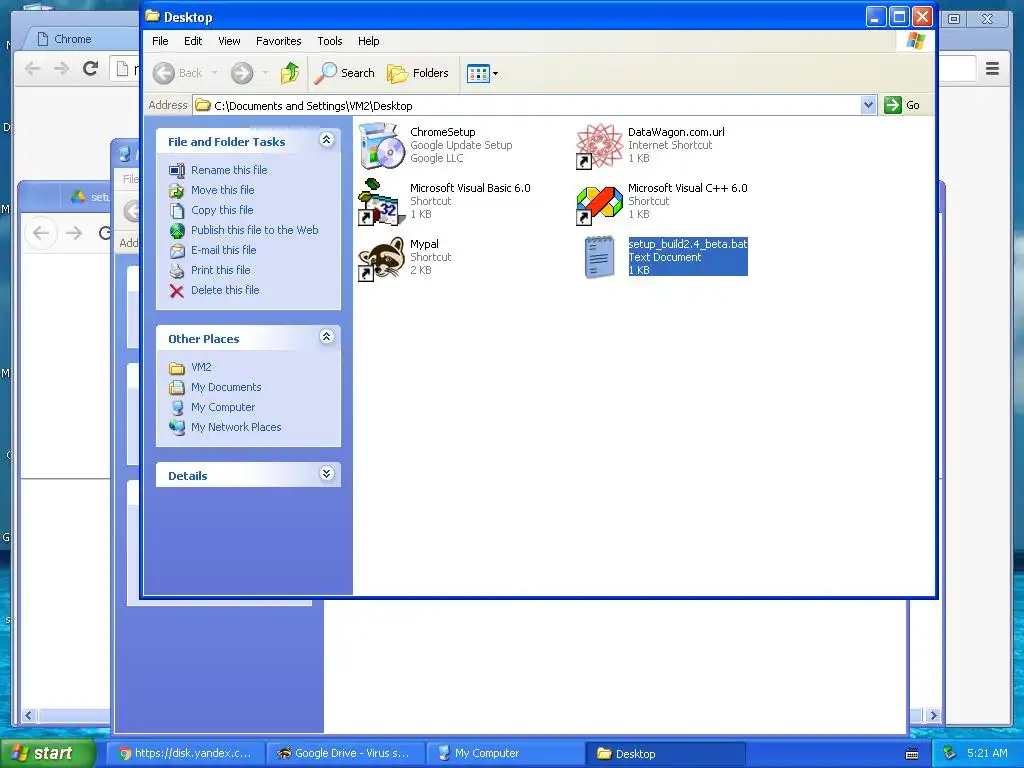The height and width of the screenshot is (768, 1024).
Task: Click the Search magnifier toolbar button
Action: point(344,73)
